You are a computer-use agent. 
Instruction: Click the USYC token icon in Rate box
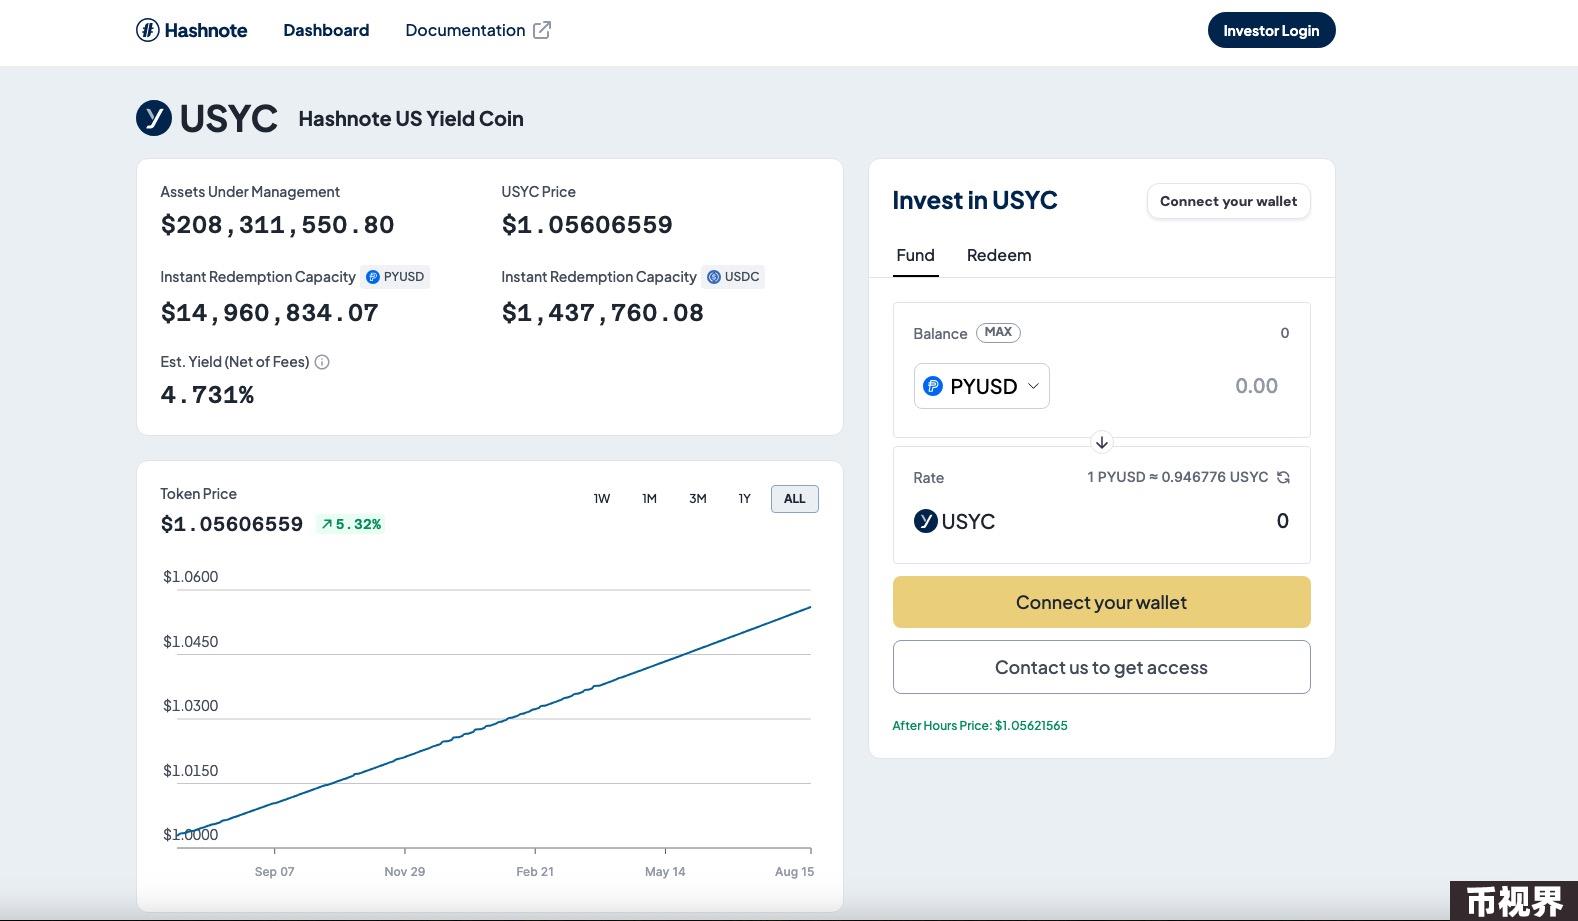coord(926,521)
